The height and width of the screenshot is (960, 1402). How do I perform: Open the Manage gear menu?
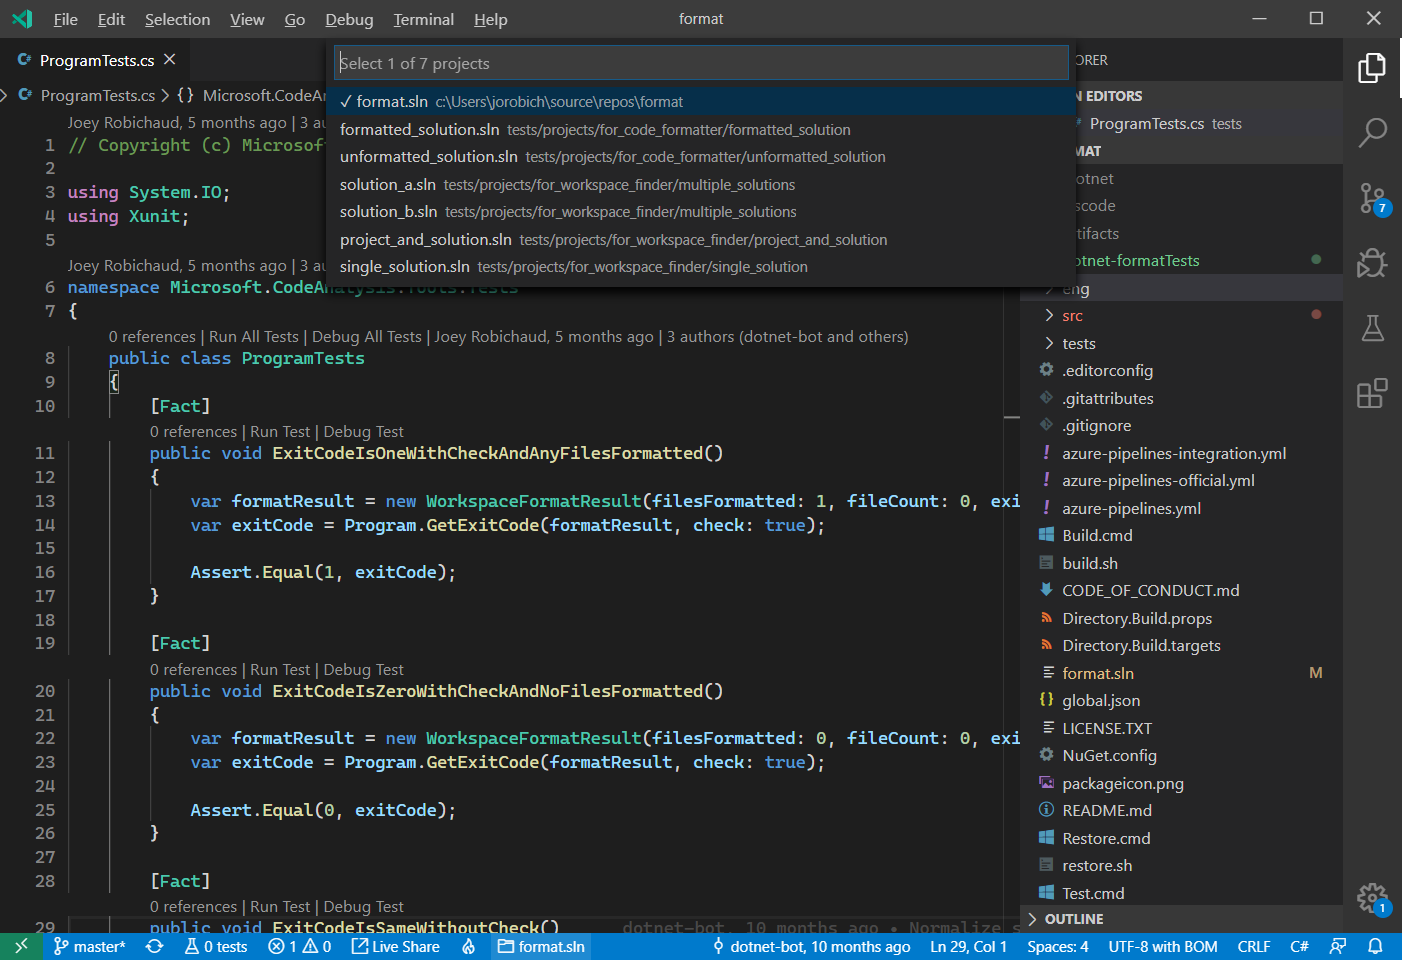tap(1370, 898)
